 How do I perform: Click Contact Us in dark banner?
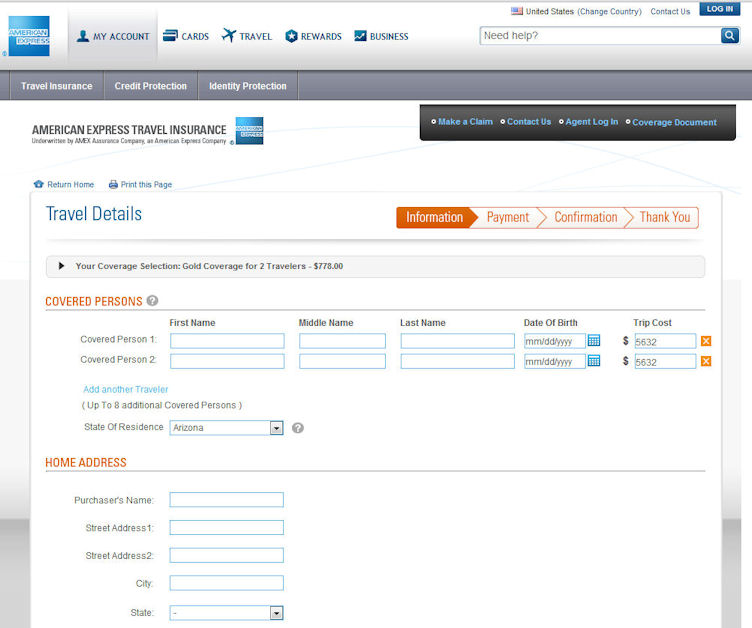529,122
